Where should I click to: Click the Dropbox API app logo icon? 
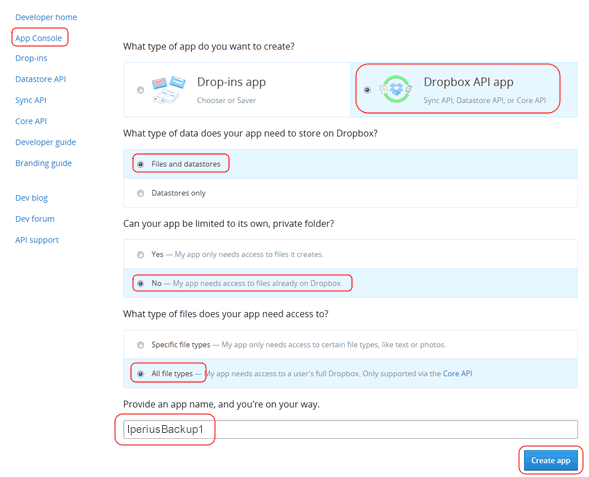point(396,89)
